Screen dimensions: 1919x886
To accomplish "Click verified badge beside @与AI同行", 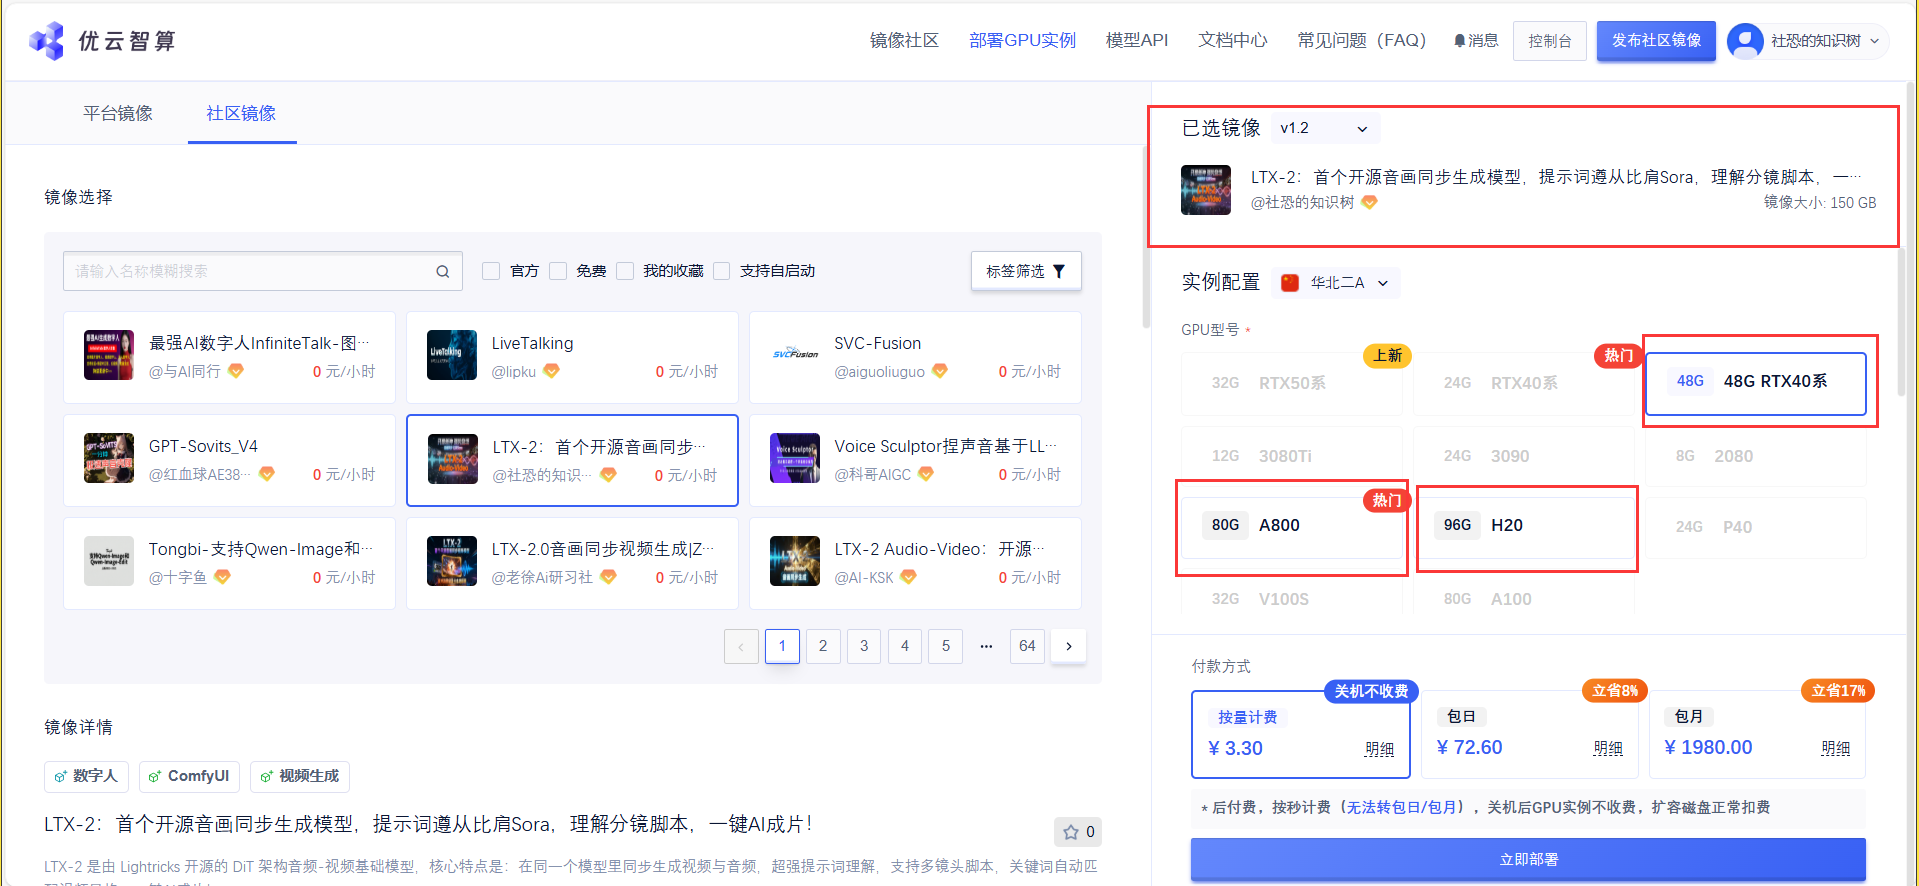I will tap(236, 371).
